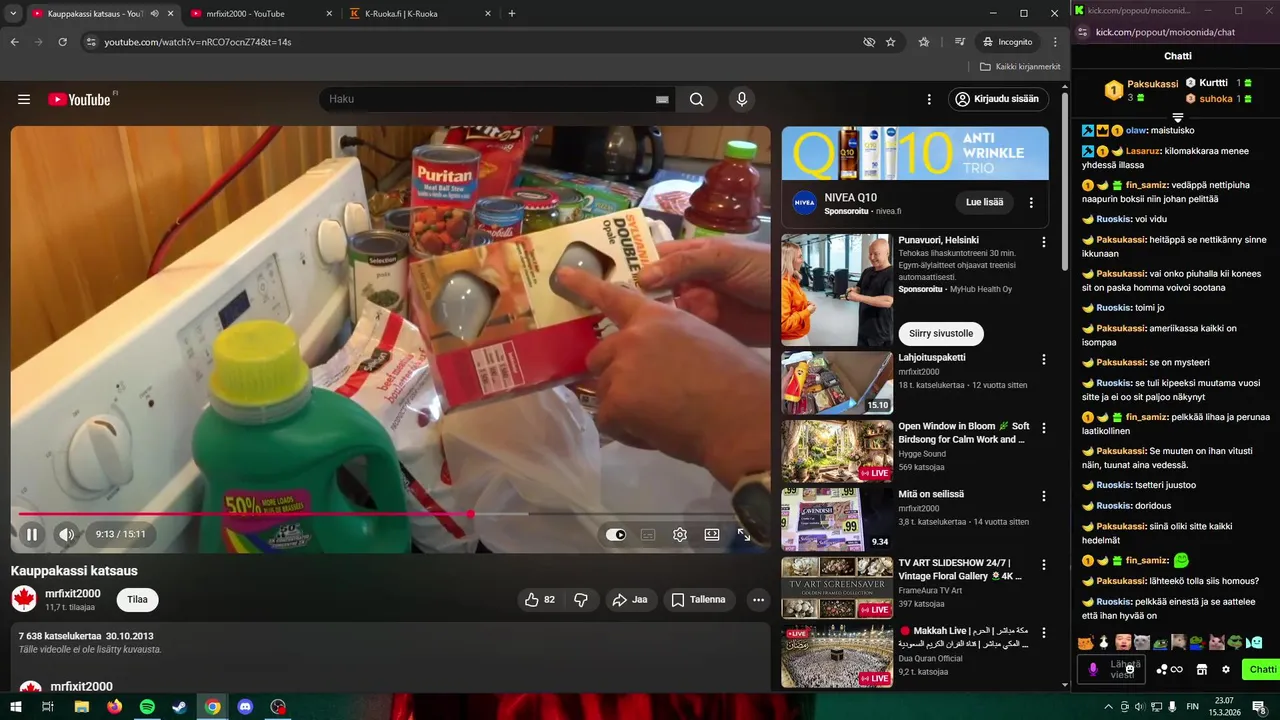The height and width of the screenshot is (720, 1280).
Task: Go to the YouTube home logo
Action: point(79,99)
